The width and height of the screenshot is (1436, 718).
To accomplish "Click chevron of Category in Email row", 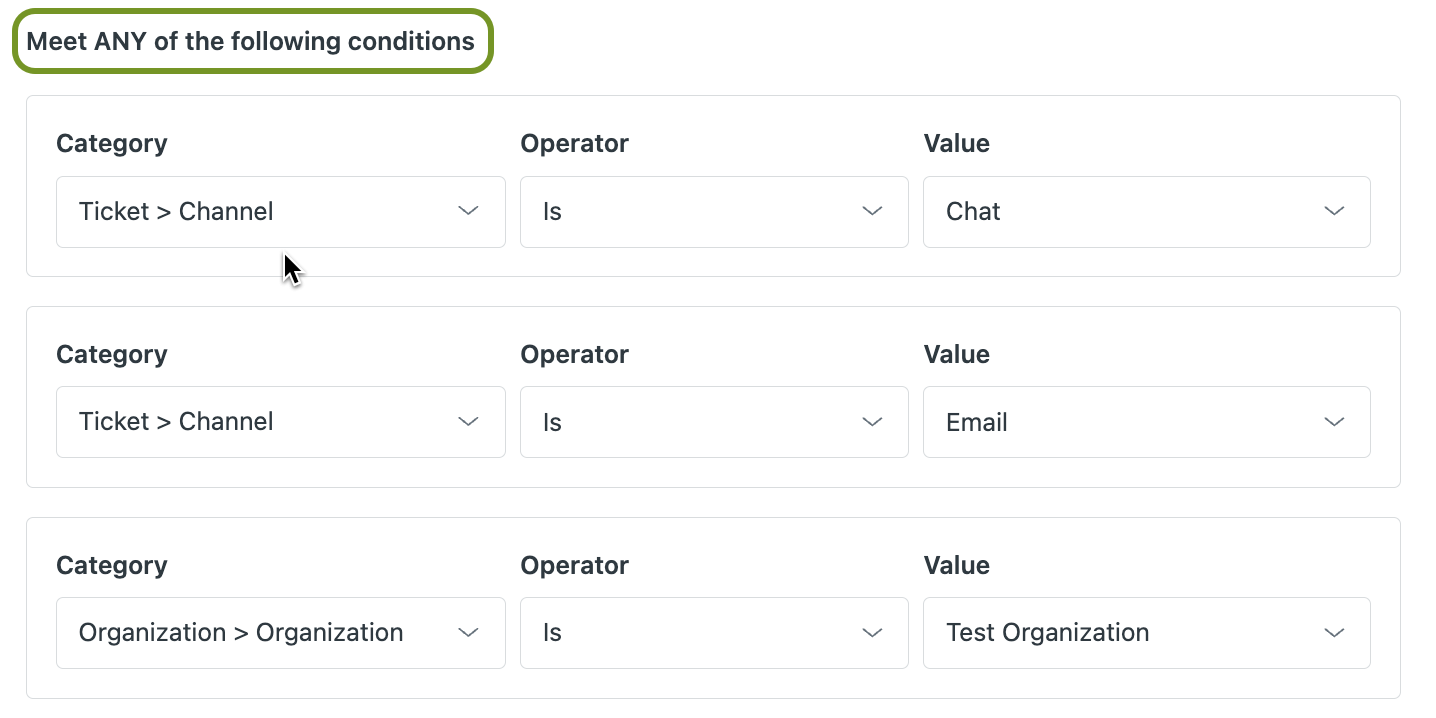I will click(x=468, y=422).
